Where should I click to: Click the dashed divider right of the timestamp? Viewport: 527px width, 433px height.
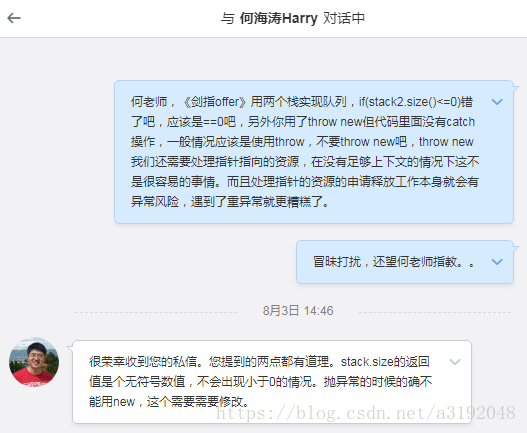click(435, 312)
